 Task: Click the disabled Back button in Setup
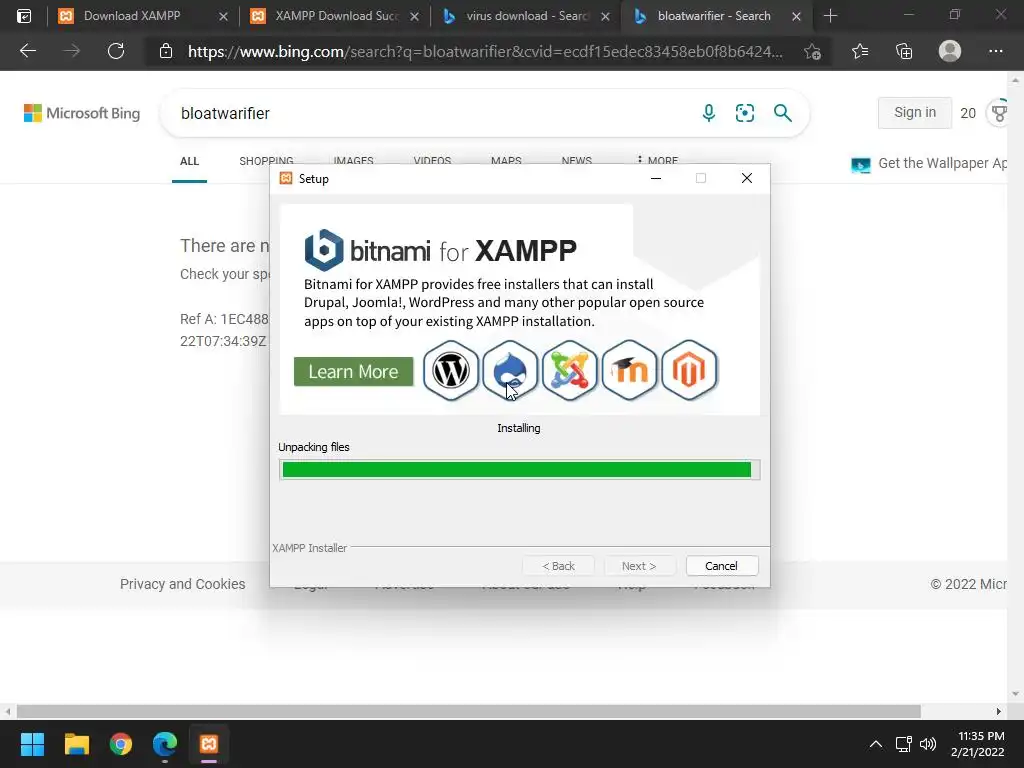click(558, 566)
